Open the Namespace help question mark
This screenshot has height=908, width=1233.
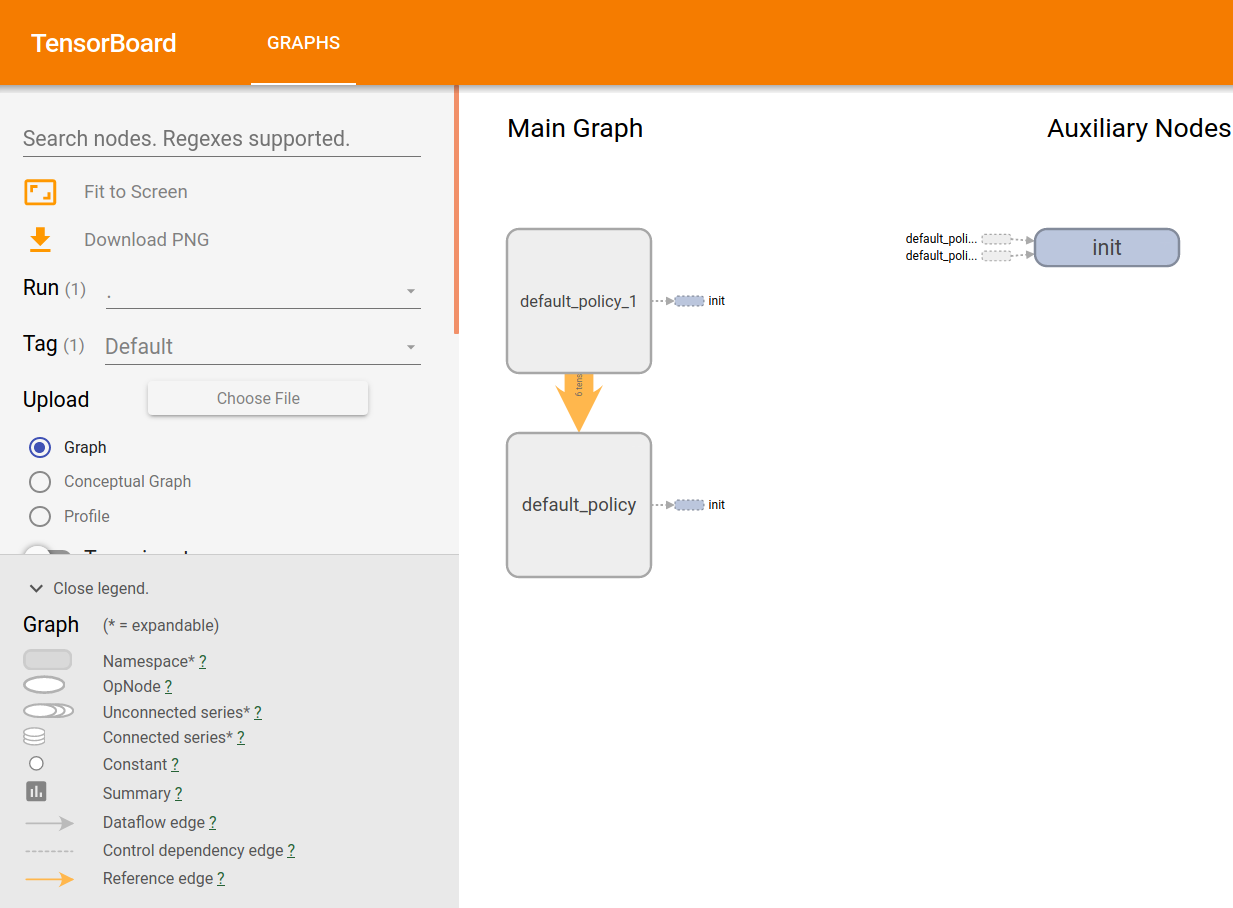(203, 662)
